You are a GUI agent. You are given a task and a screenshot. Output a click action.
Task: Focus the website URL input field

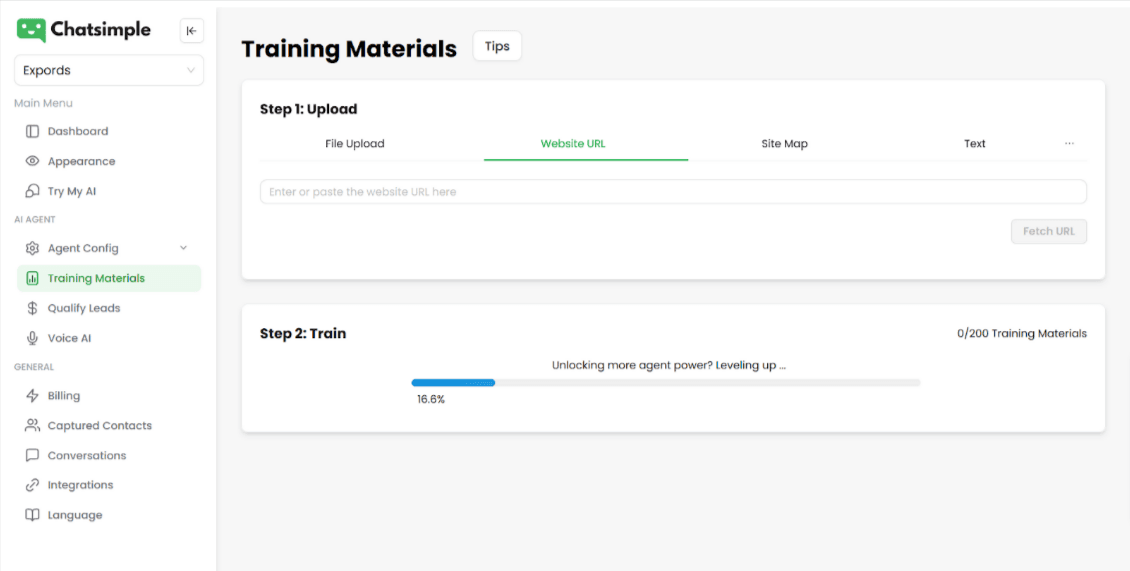(x=672, y=192)
